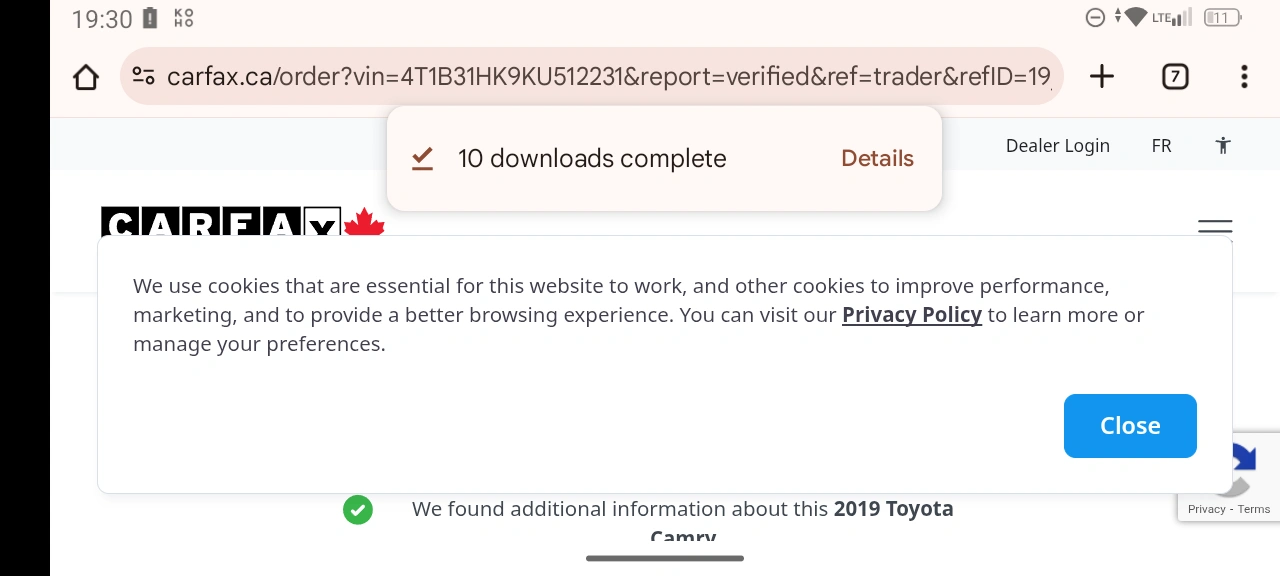Tap the downloads complete checkmark icon
This screenshot has height=576, width=1280.
(x=422, y=159)
